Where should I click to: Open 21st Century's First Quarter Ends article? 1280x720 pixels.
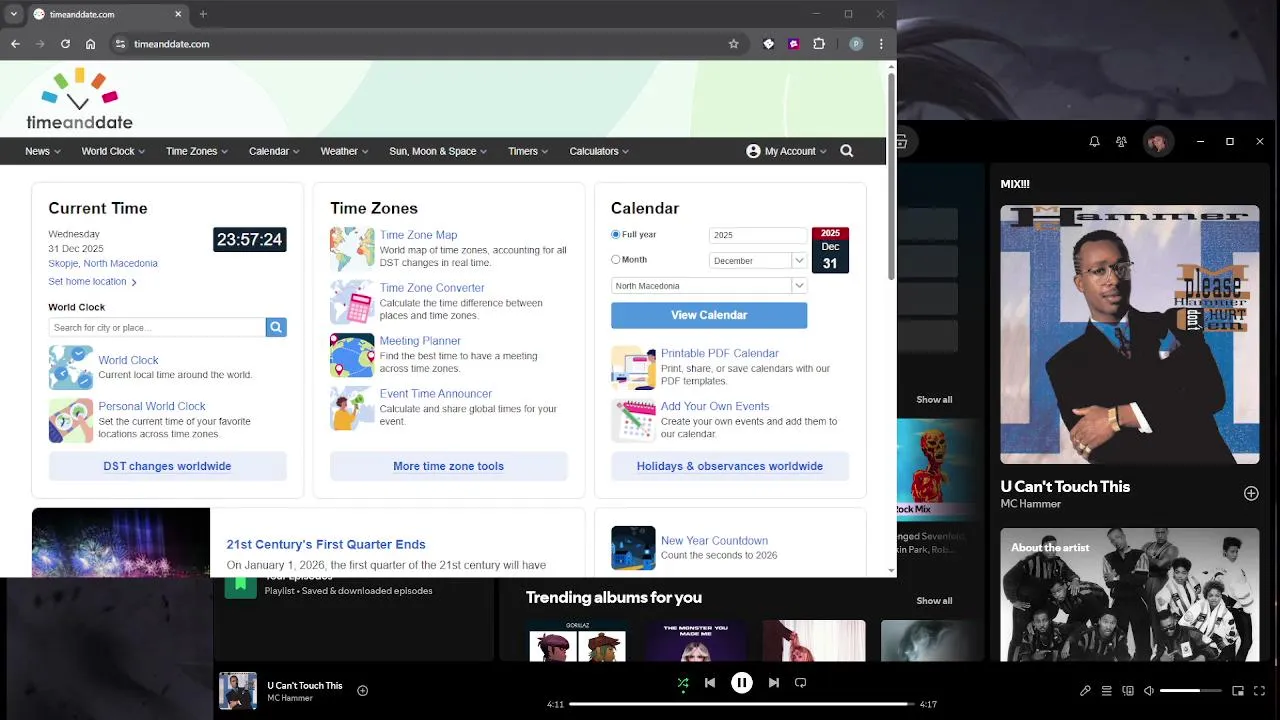(x=326, y=544)
